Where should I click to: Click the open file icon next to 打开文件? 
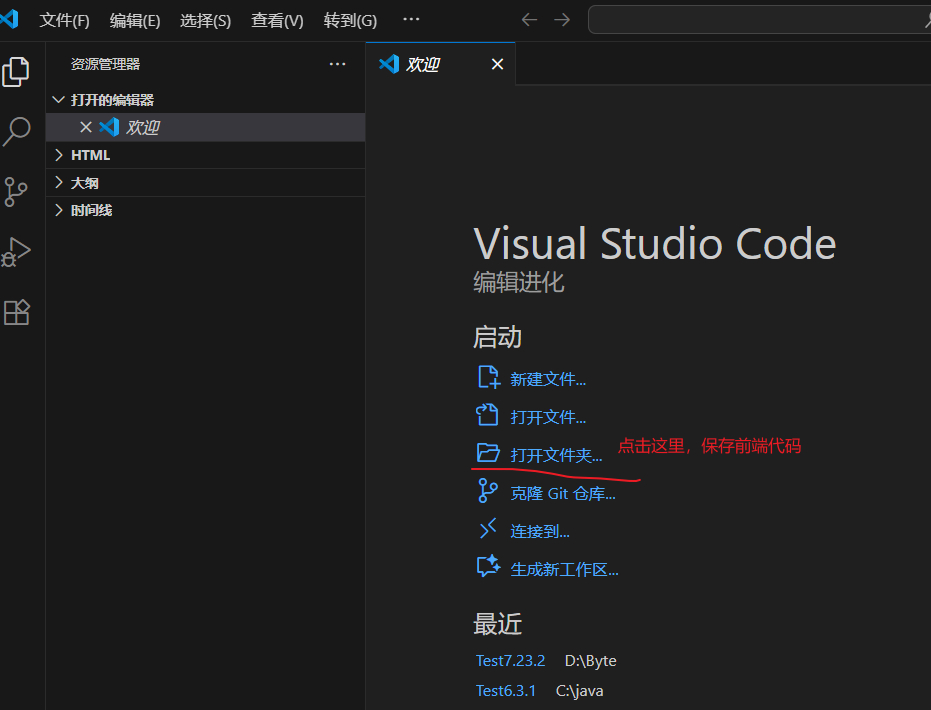487,415
